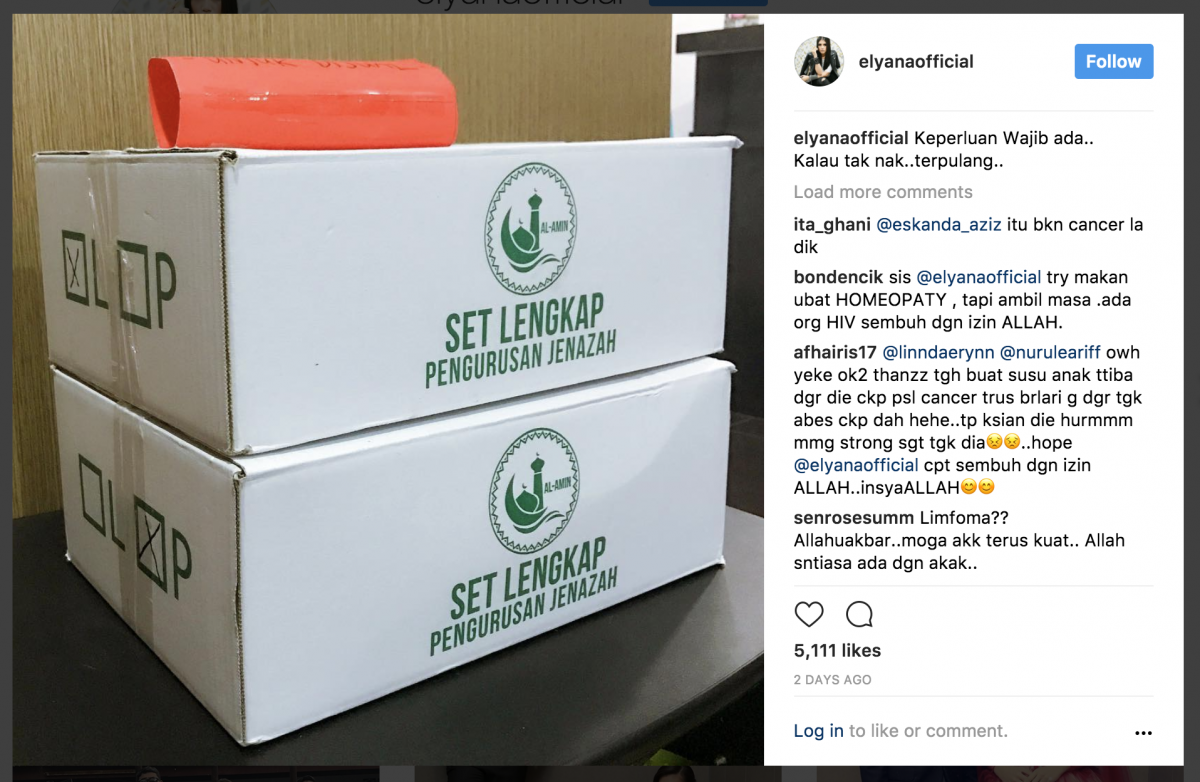1200x782 pixels.
Task: Open the three-dots more options menu
Action: [1144, 733]
